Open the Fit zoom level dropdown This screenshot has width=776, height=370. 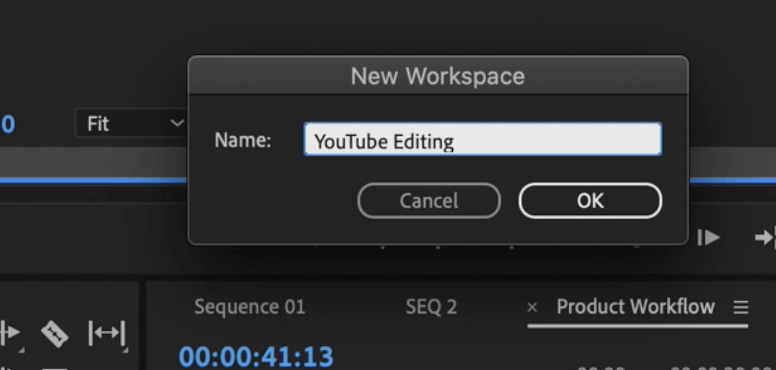tap(131, 123)
